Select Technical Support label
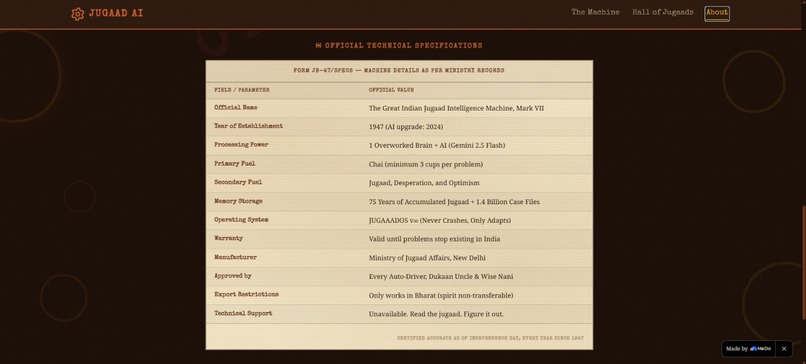 243,314
